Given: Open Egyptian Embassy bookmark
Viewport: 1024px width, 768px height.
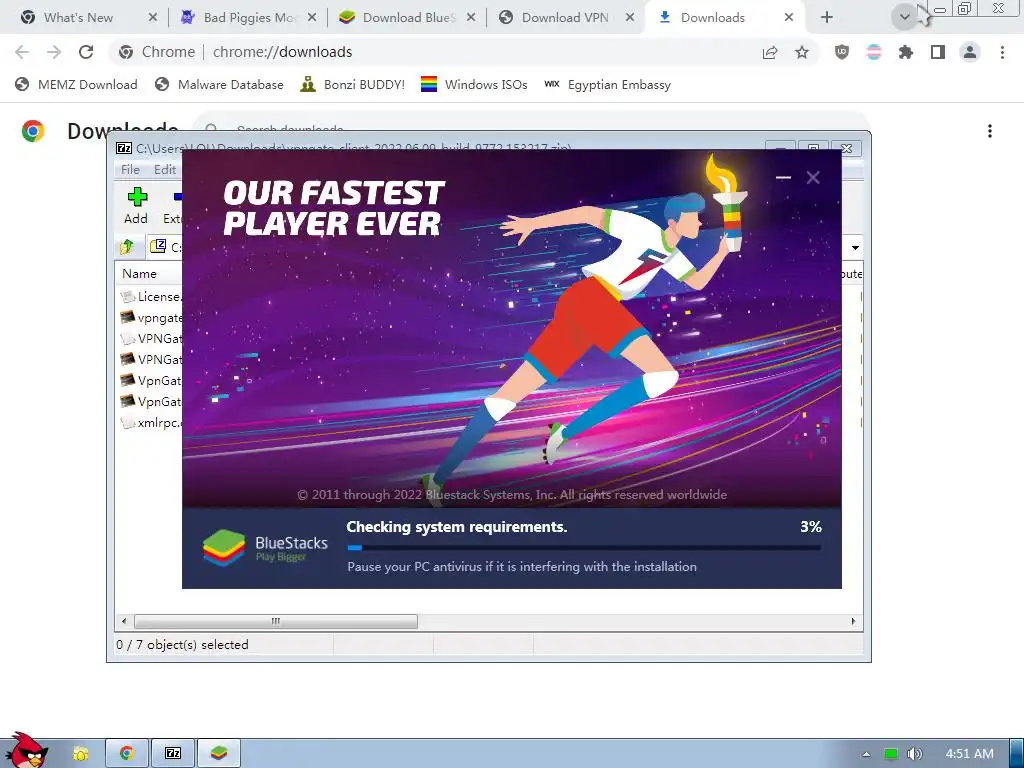Looking at the screenshot, I should (607, 84).
